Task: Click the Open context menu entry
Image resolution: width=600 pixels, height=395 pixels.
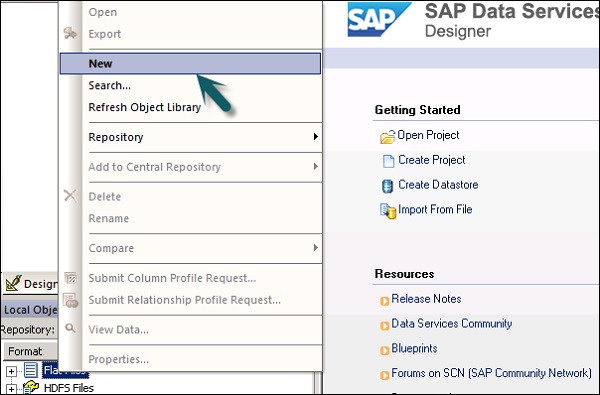Action: click(x=103, y=12)
